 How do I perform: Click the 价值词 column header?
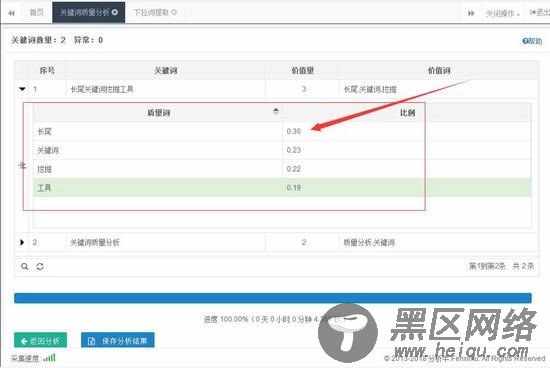[x=439, y=70]
